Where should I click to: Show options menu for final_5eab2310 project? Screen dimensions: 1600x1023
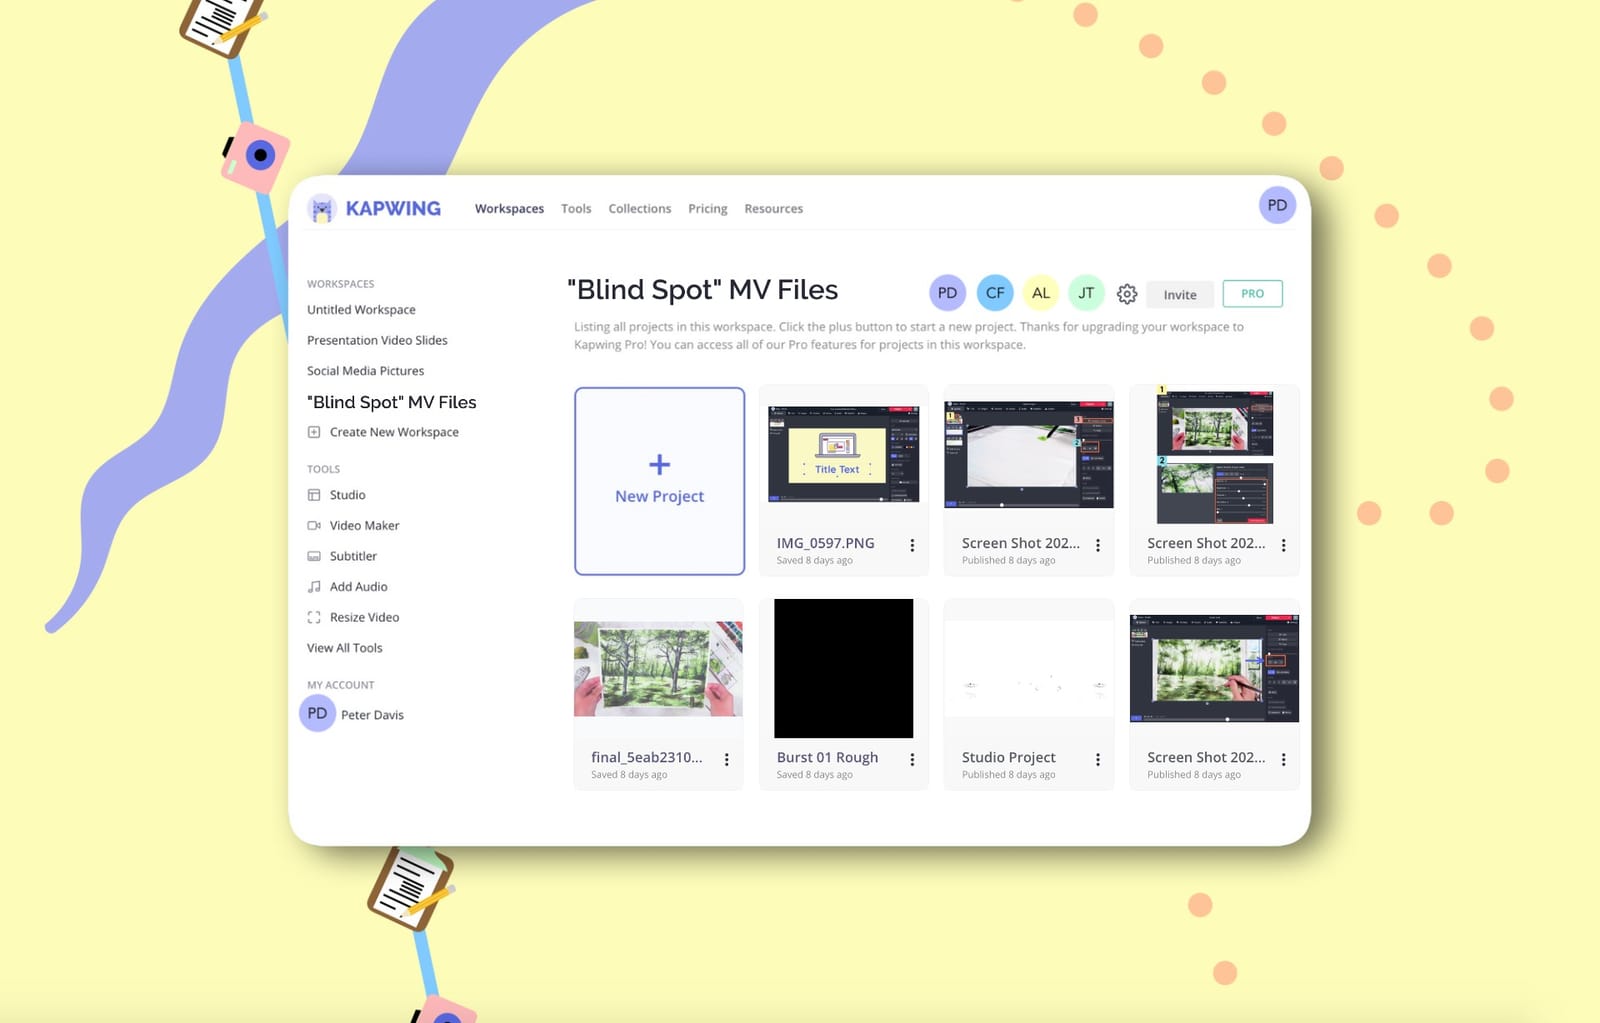click(727, 760)
